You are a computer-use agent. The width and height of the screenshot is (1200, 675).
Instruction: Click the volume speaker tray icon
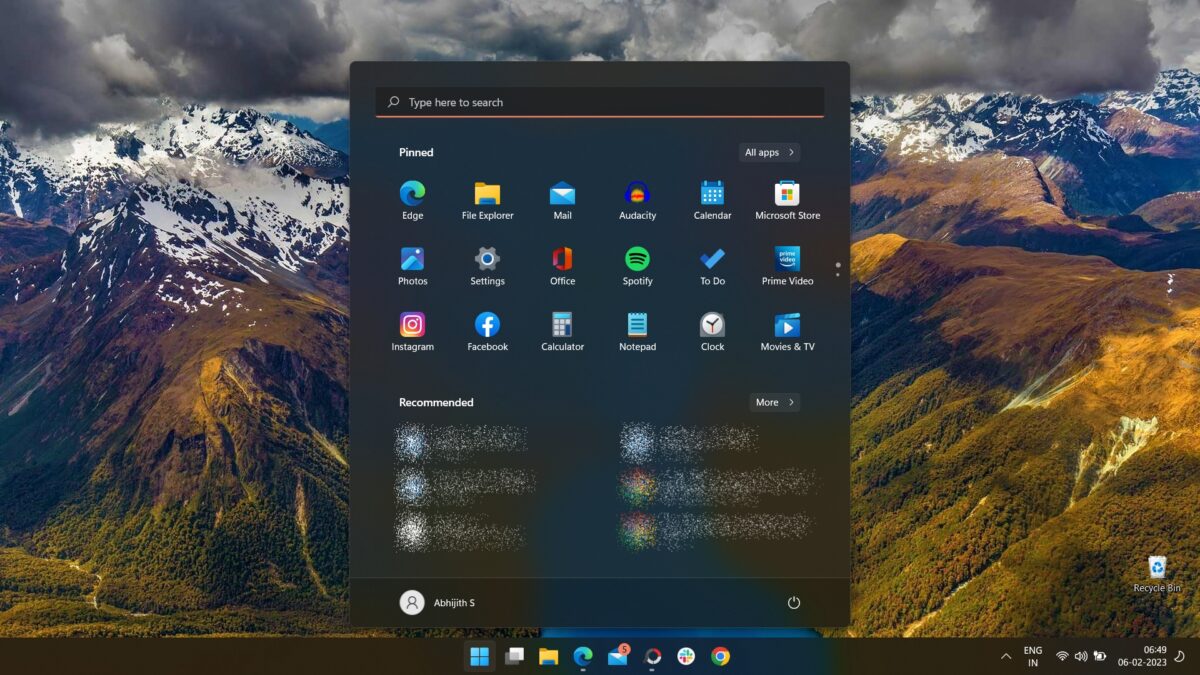coord(1081,656)
